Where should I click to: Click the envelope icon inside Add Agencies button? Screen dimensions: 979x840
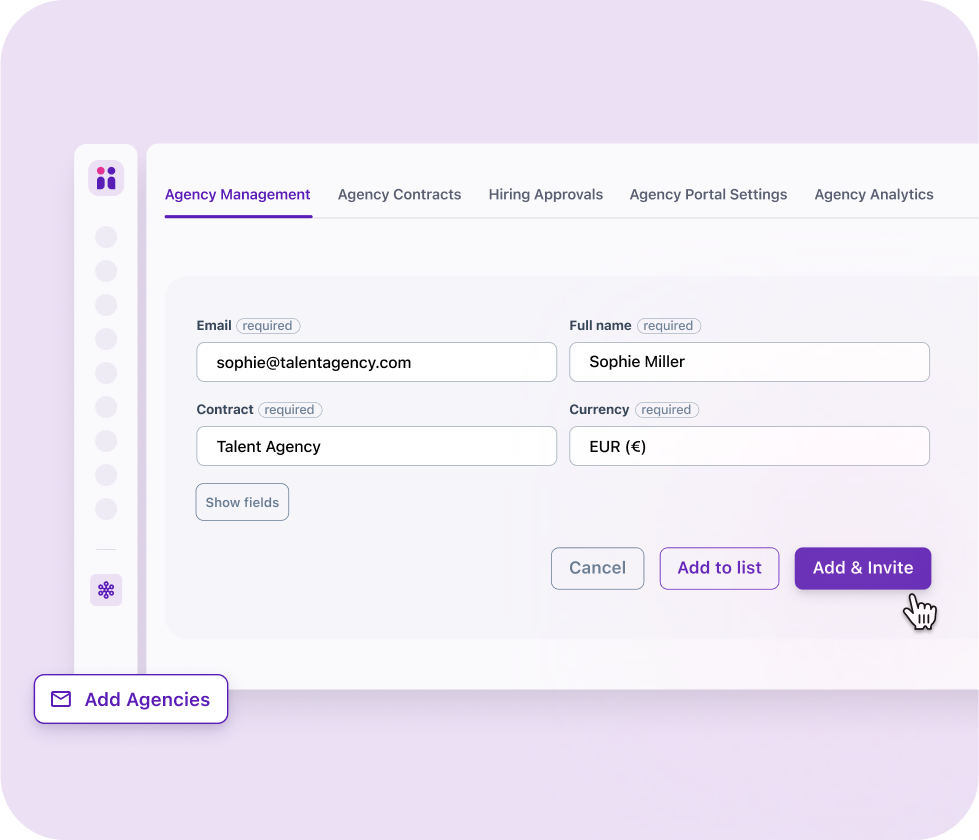click(x=61, y=699)
